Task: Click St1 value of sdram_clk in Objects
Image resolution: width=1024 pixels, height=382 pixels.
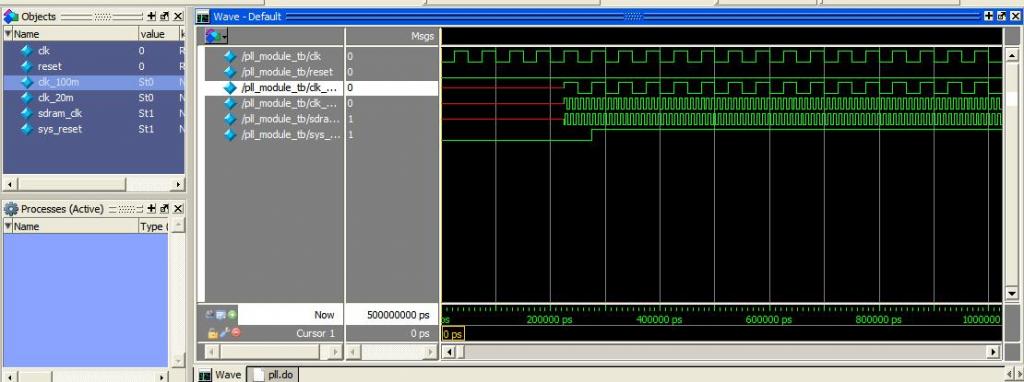Action: [x=146, y=113]
